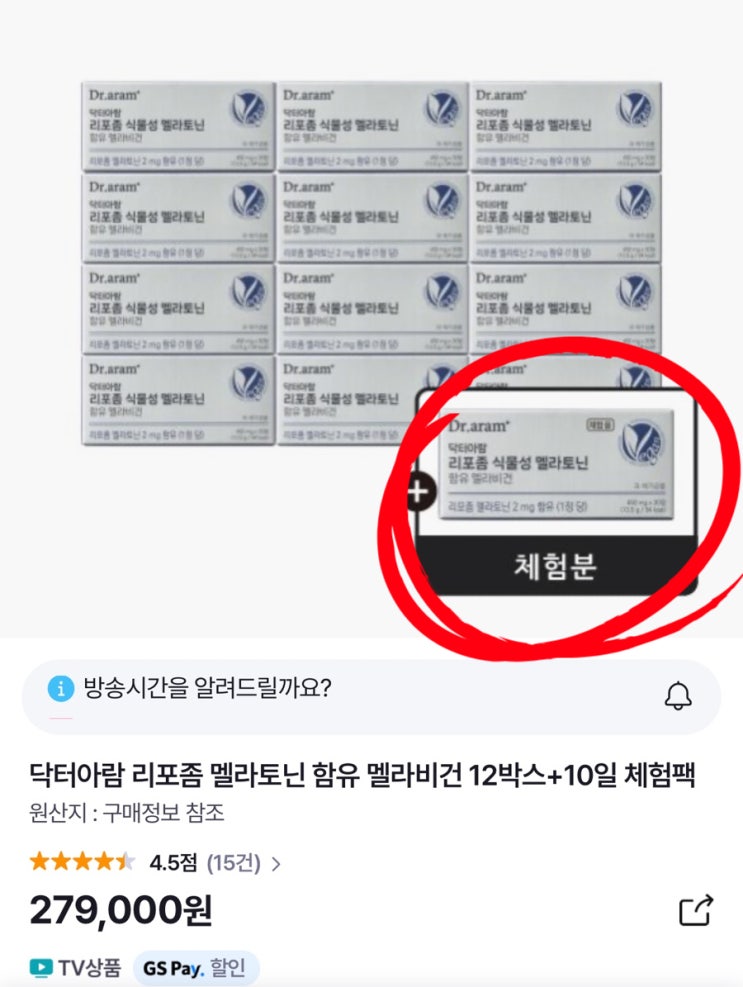The height and width of the screenshot is (987, 743).
Task: Tap the plus icon by the trial box
Action: pos(421,492)
